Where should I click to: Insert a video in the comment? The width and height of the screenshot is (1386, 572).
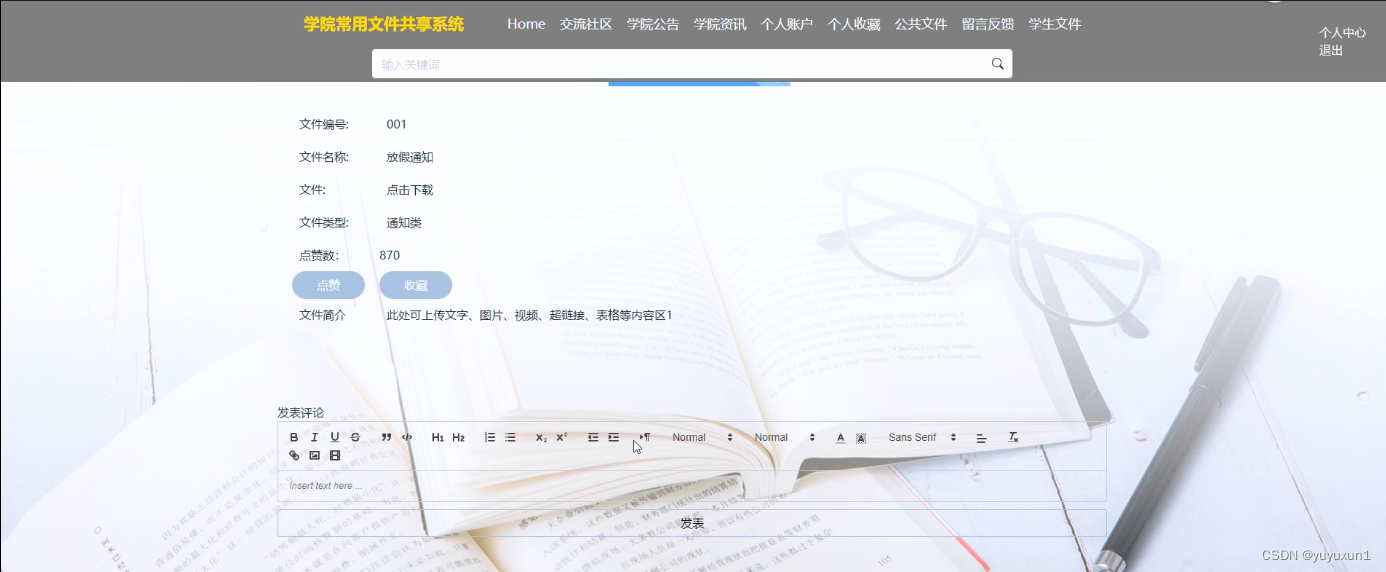click(x=335, y=456)
